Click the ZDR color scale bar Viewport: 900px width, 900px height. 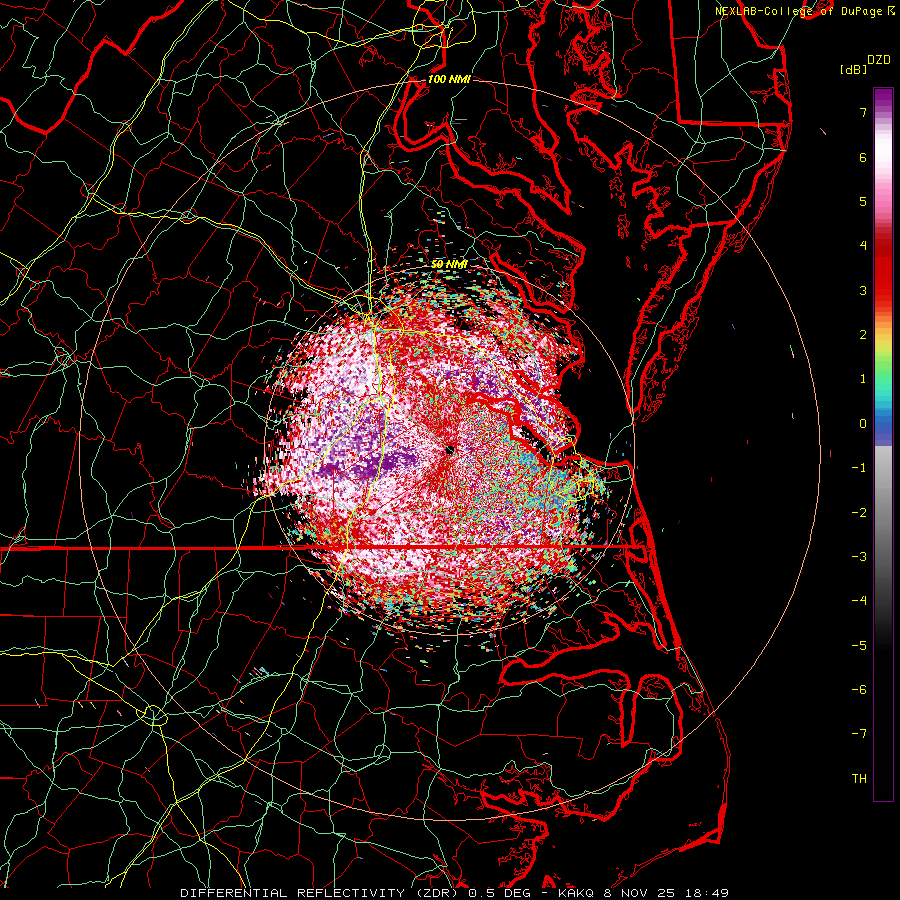coord(883,444)
